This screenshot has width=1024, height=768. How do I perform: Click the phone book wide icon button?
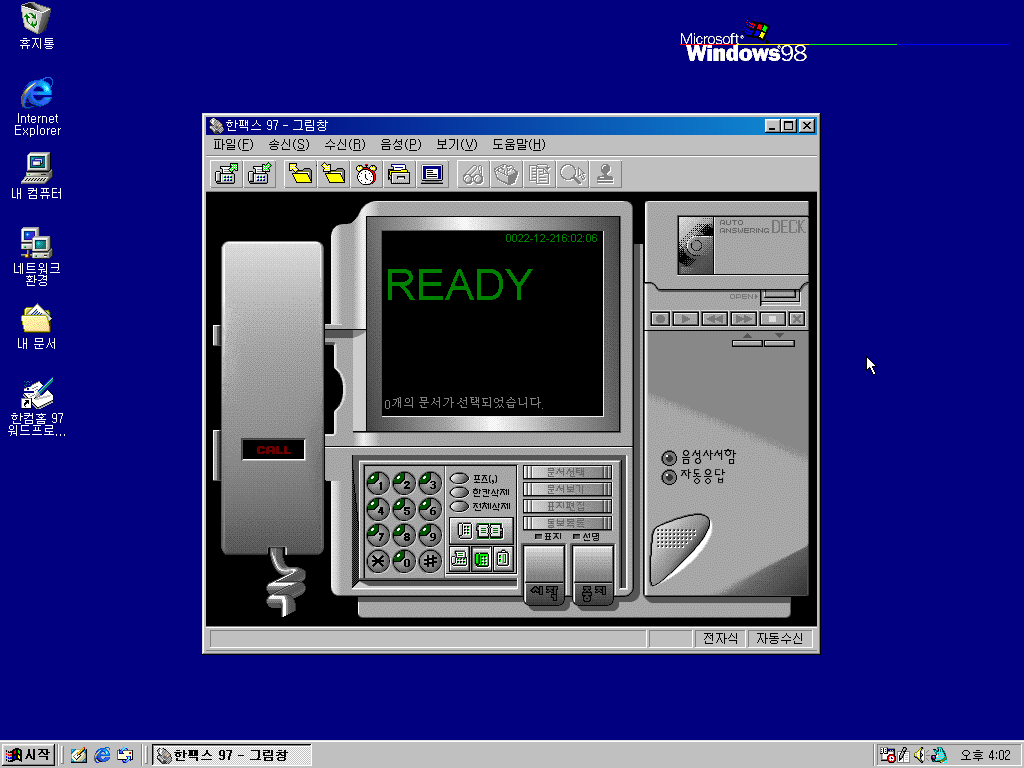click(481, 531)
